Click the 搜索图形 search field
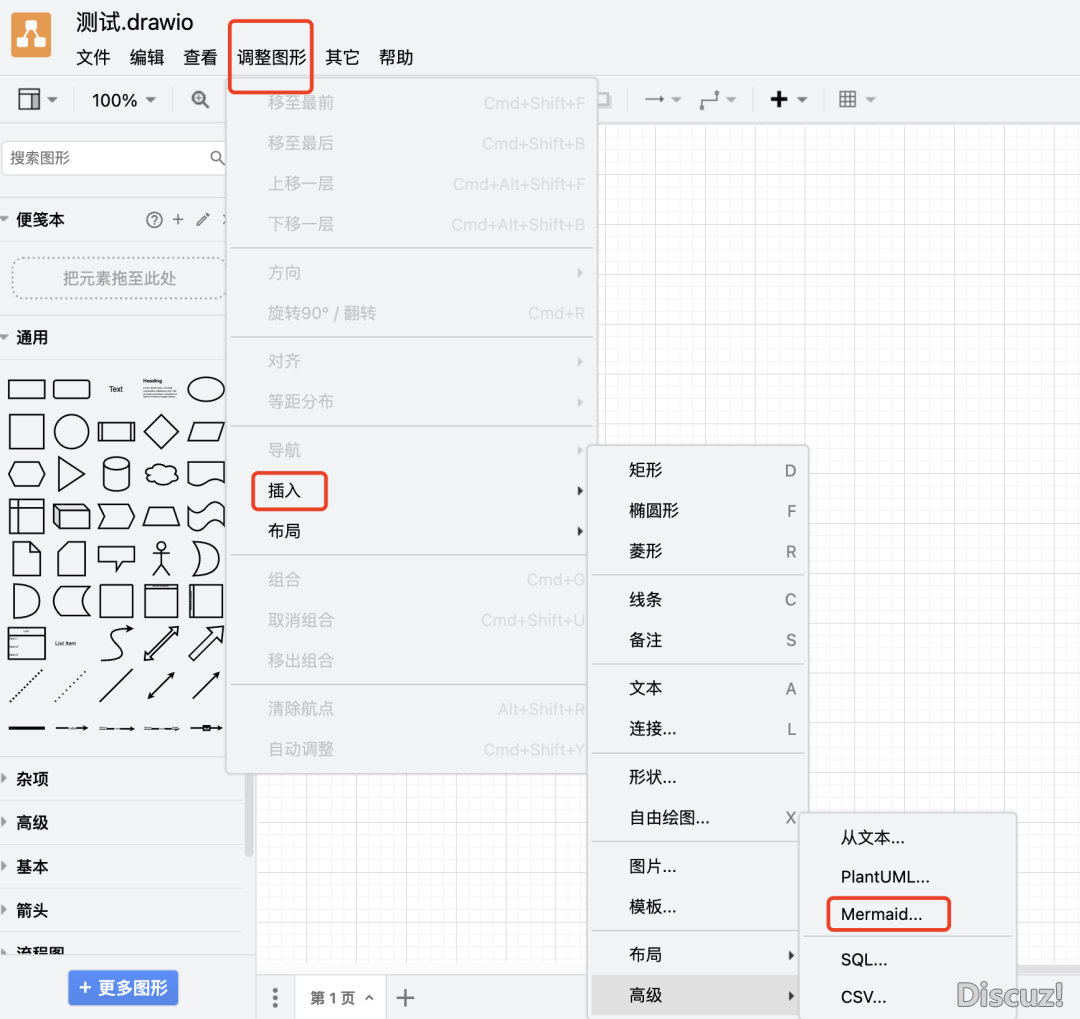 pos(105,158)
